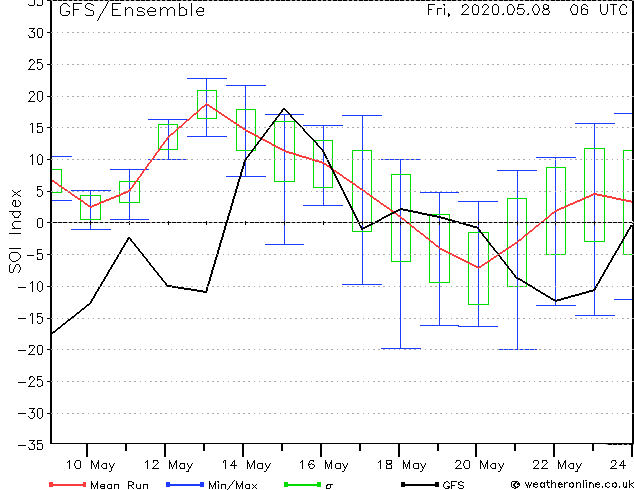Image resolution: width=634 pixels, height=490 pixels.
Task: Click the black GFS legend line
Action: [420, 484]
